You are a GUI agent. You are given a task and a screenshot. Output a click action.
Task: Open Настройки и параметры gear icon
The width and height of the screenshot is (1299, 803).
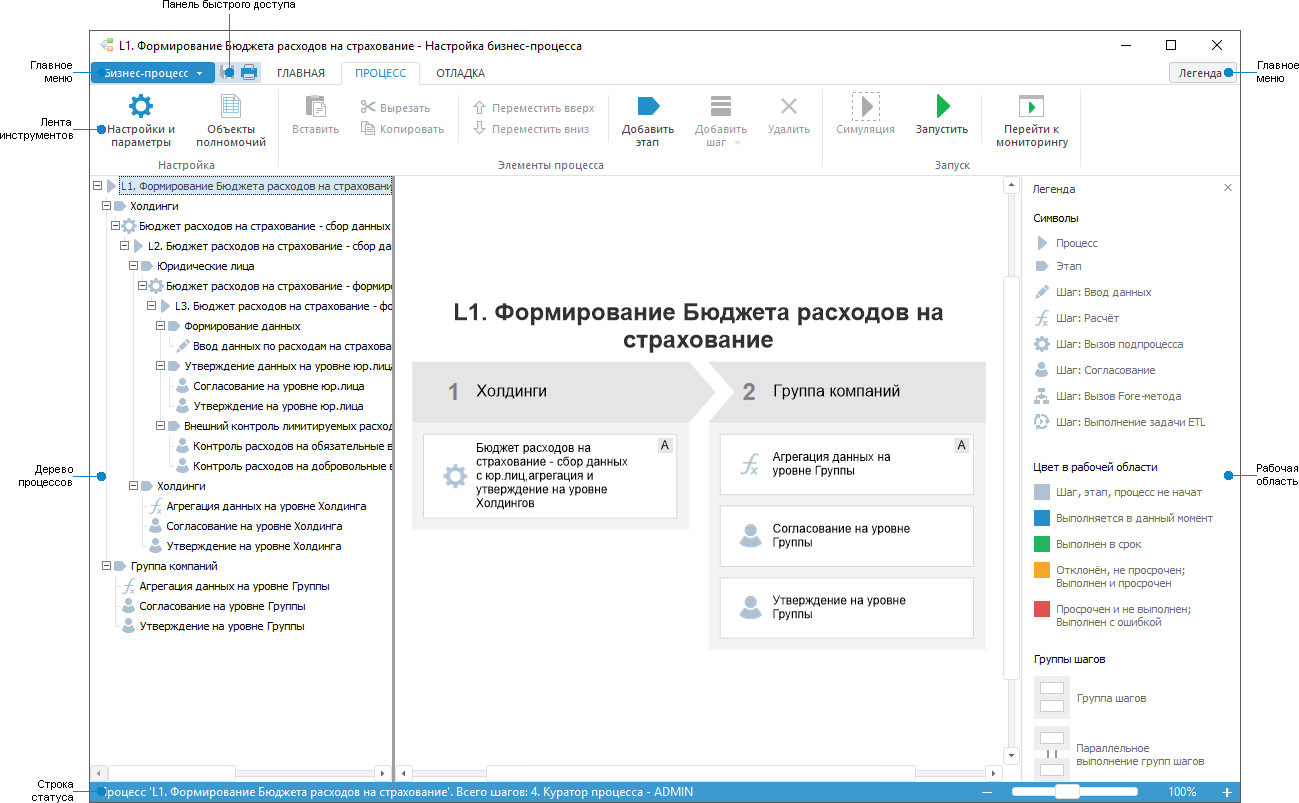coord(141,107)
